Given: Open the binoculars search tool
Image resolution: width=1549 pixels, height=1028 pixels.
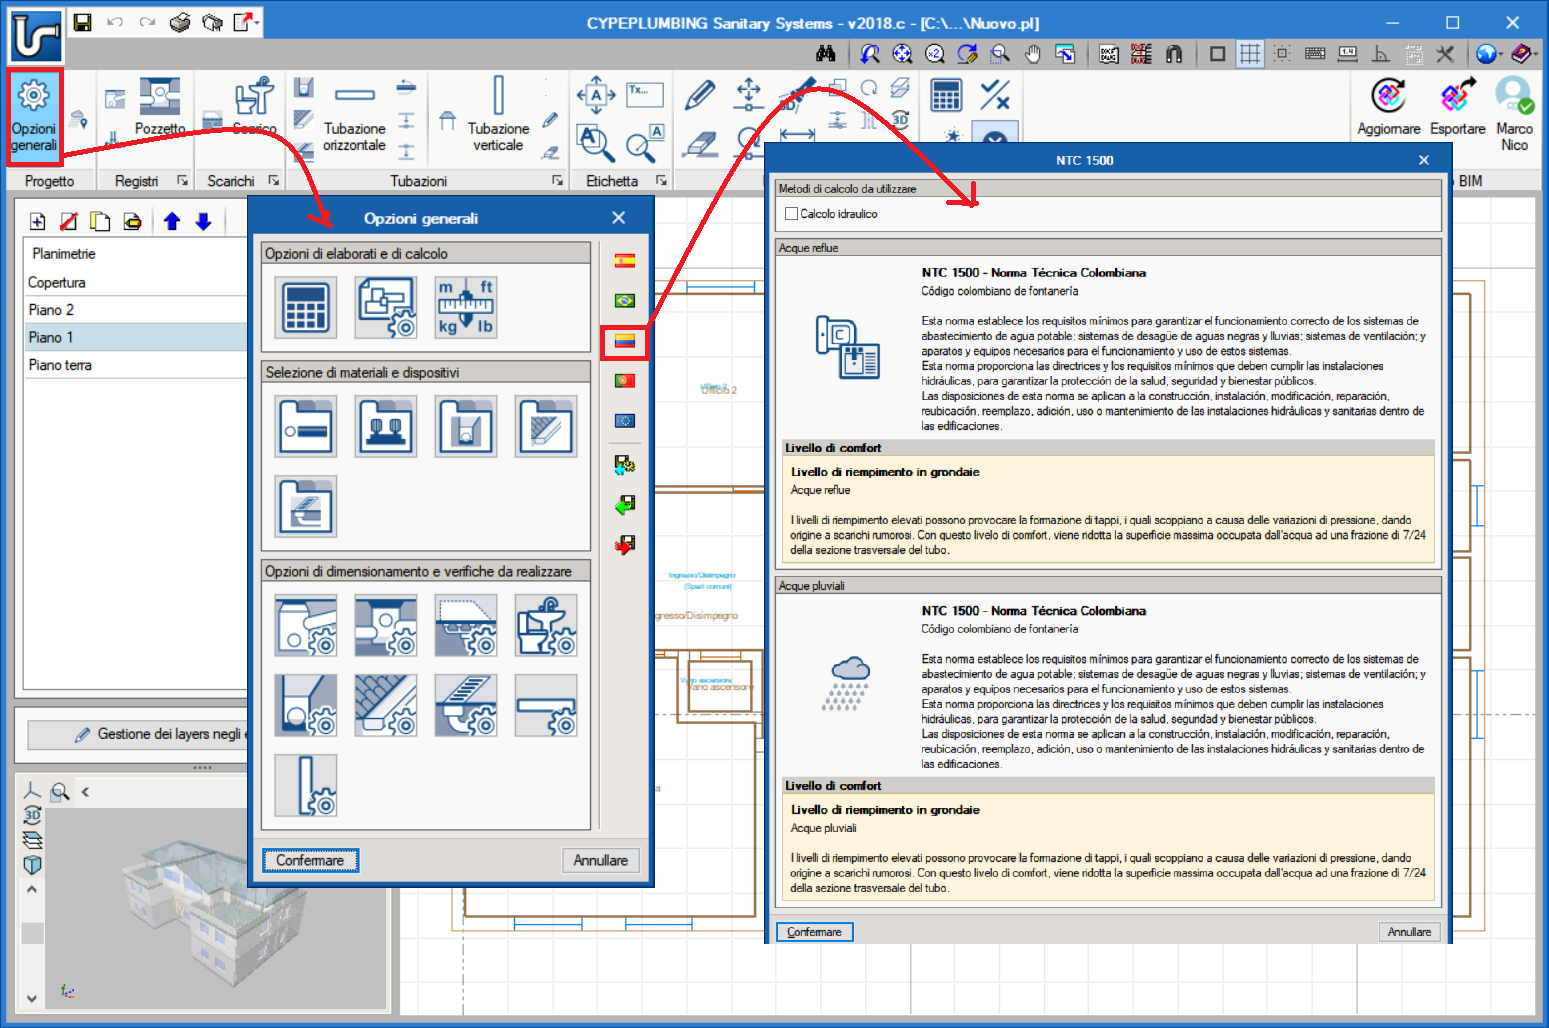Looking at the screenshot, I should 825,53.
